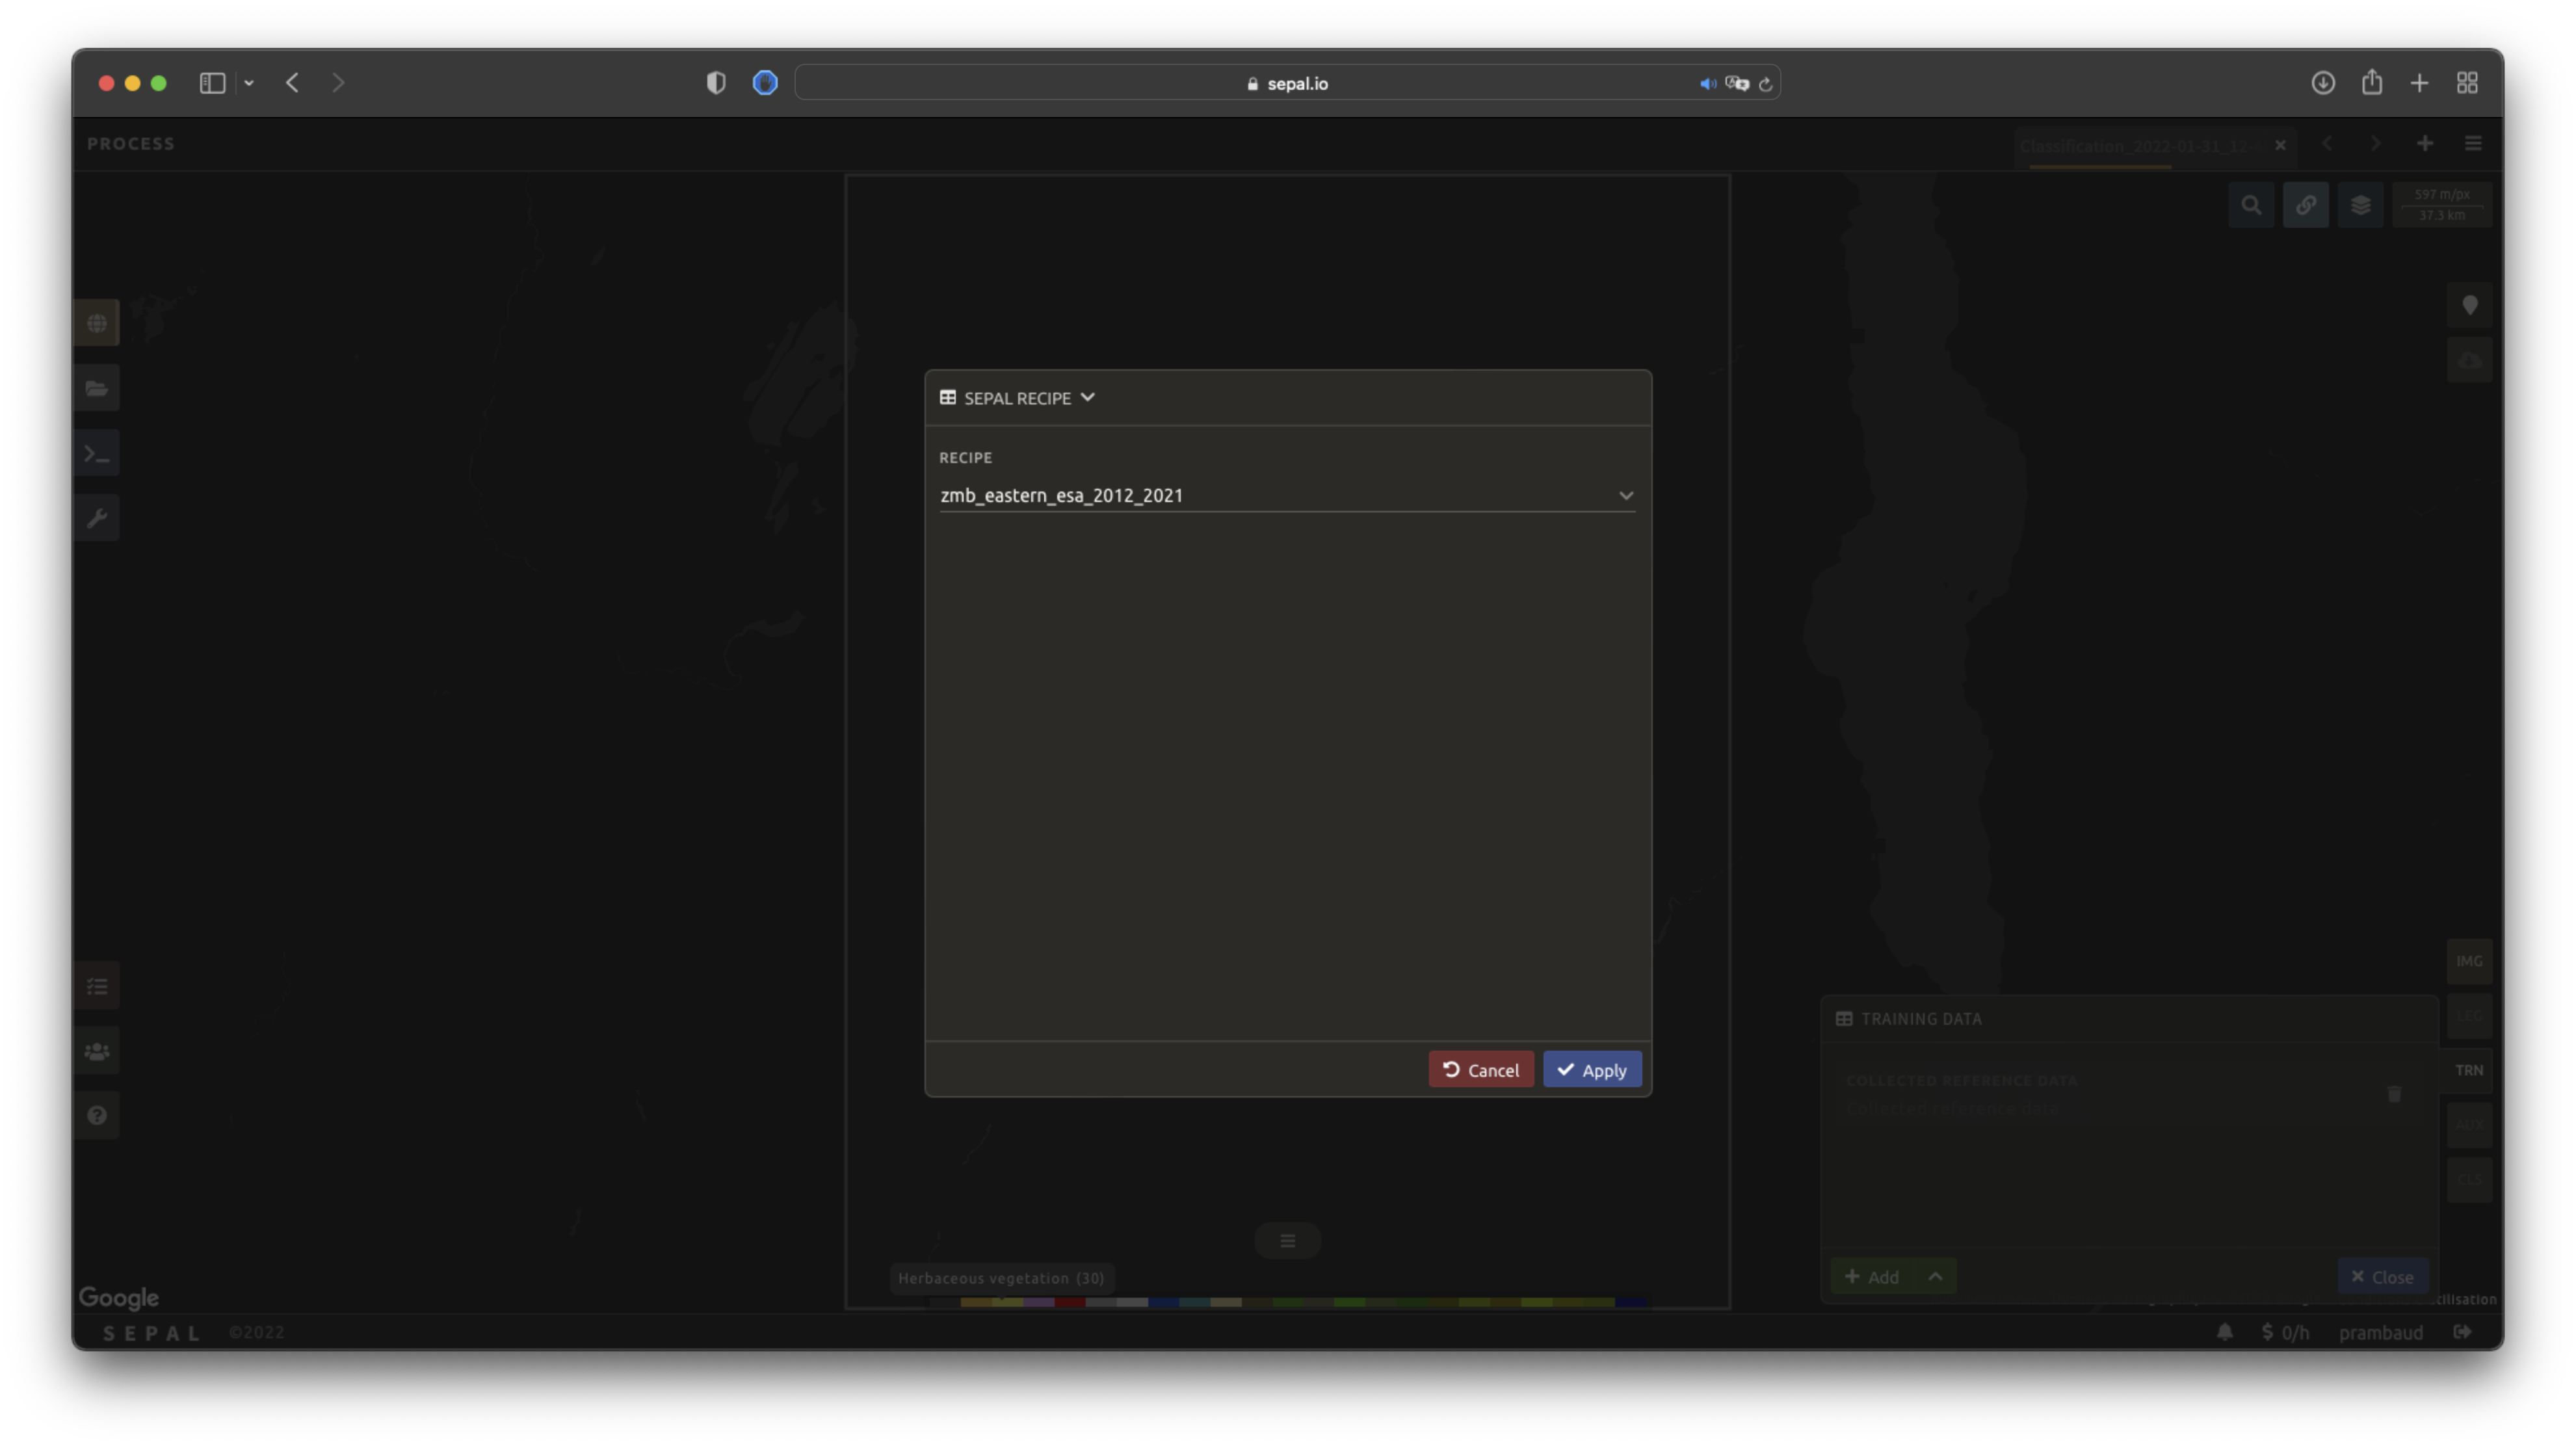Open the Terminal icon in sidebar
Viewport: 2576px width, 1446px height.
pos(97,453)
